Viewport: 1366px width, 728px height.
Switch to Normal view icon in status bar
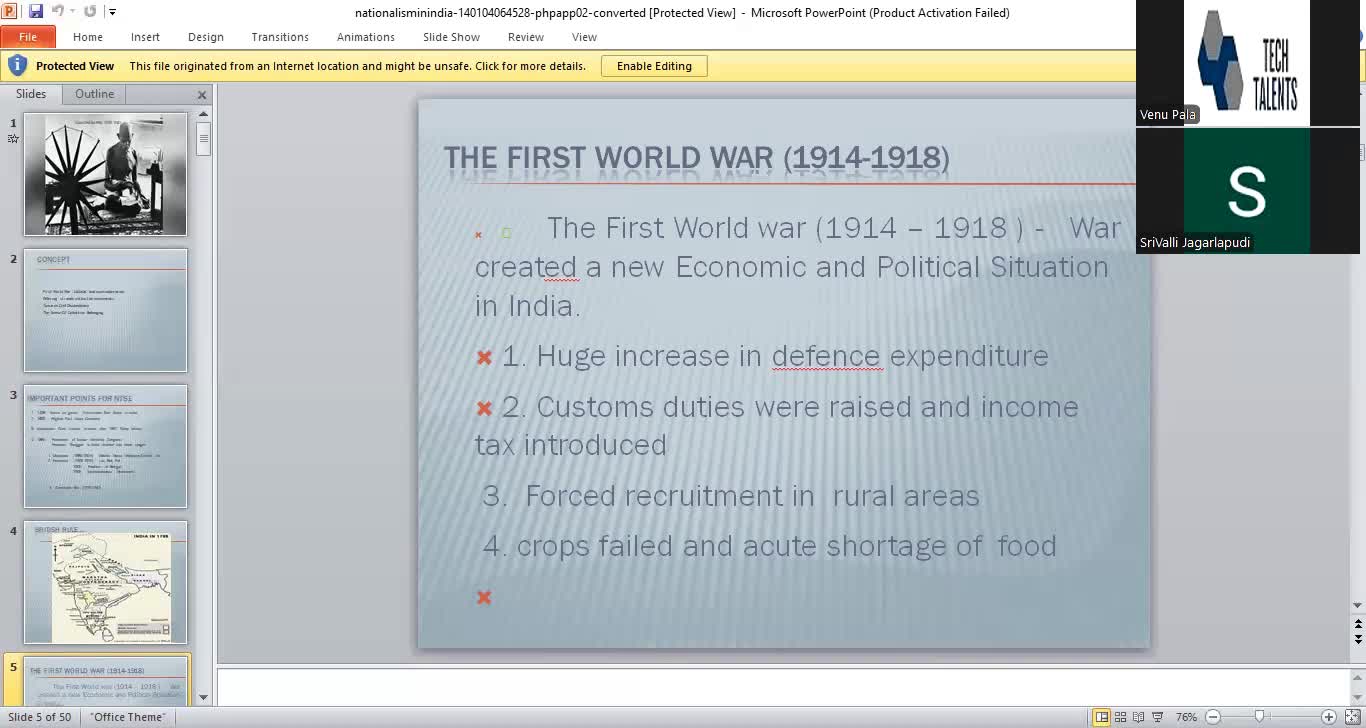1101,717
